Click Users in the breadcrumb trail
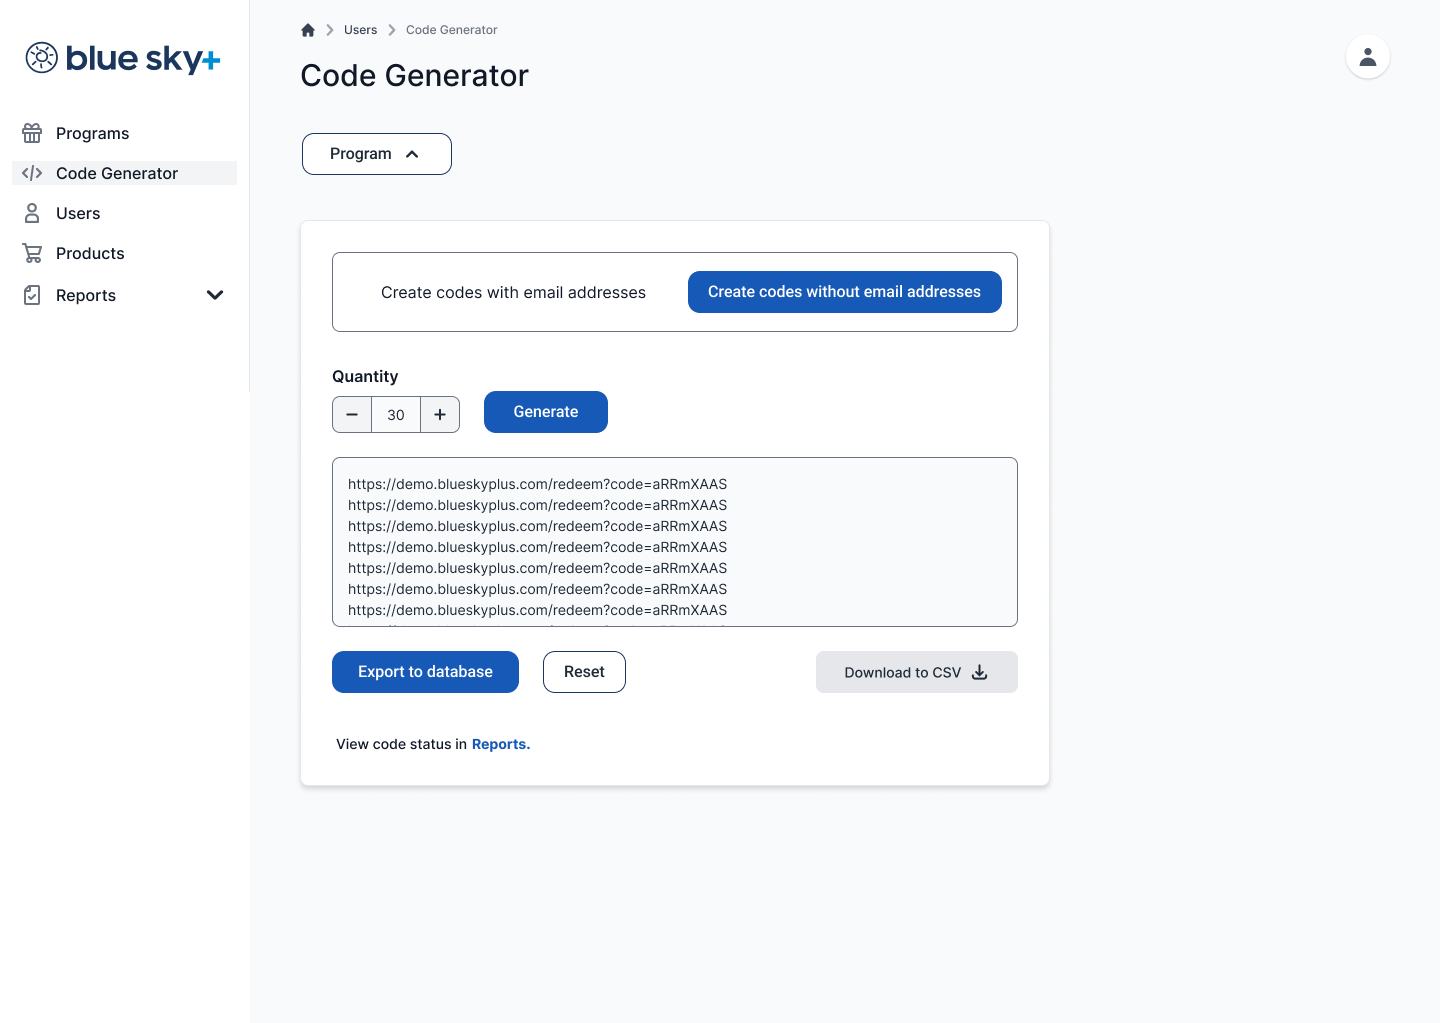 click(360, 30)
